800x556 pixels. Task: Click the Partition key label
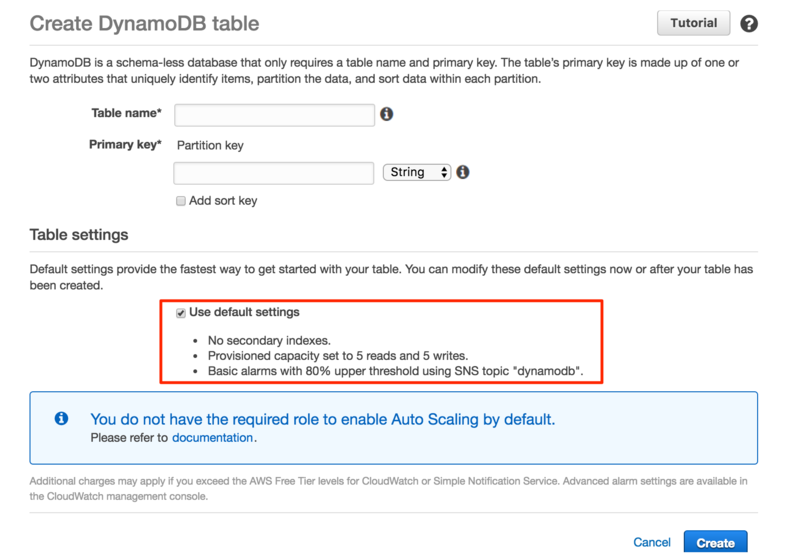point(210,145)
